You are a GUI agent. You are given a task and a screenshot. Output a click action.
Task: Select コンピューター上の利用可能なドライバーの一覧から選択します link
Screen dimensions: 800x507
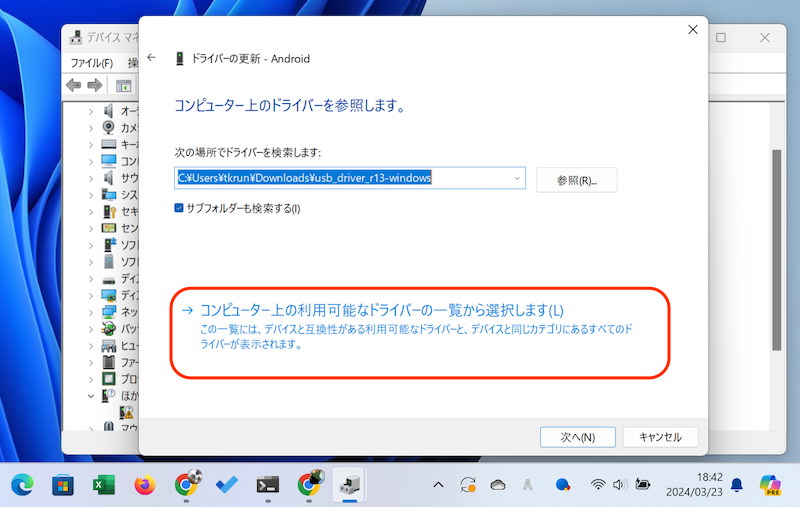[382, 310]
